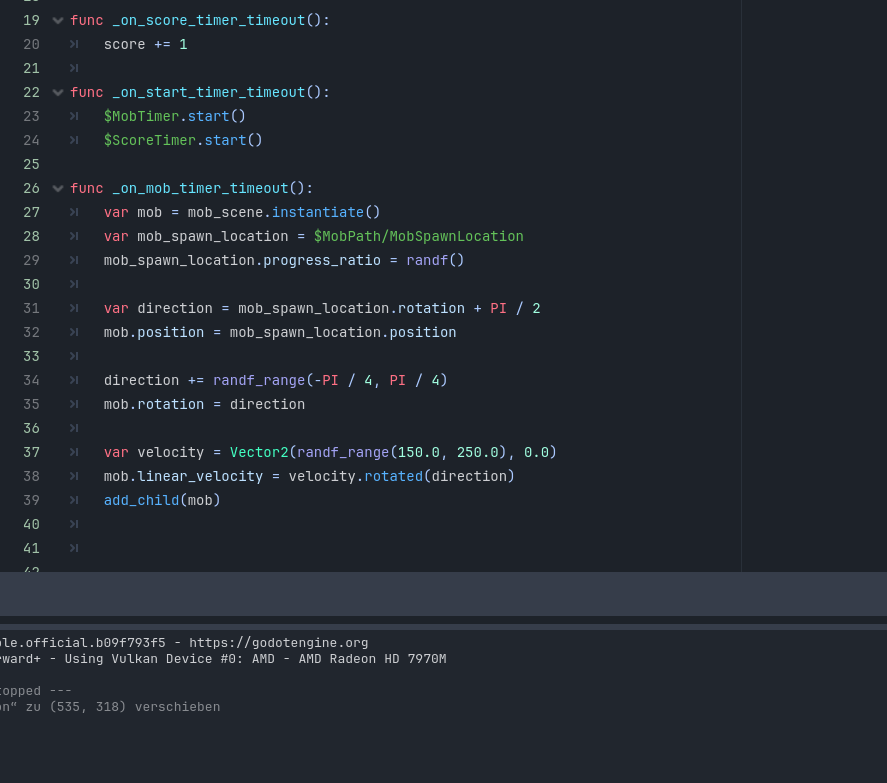The width and height of the screenshot is (887, 783).
Task: Click line number 37 in the gutter
Action: 31,452
